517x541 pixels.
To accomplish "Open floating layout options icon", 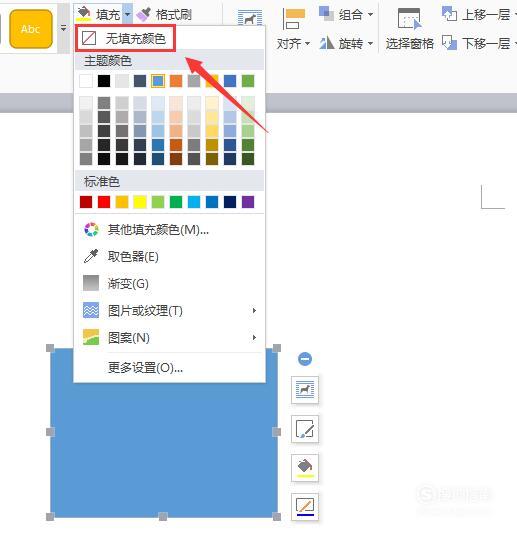I will (x=305, y=390).
